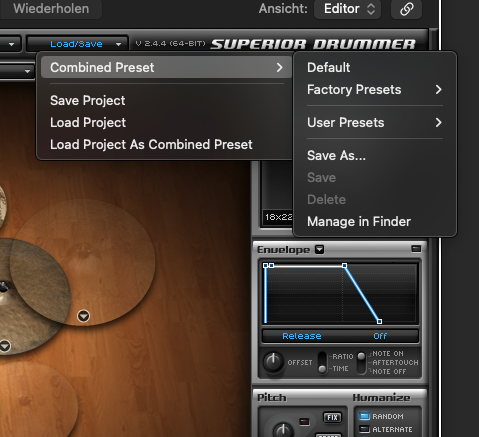The width and height of the screenshot is (479, 437).
Task: Click inside the envelope graph display
Action: point(340,293)
